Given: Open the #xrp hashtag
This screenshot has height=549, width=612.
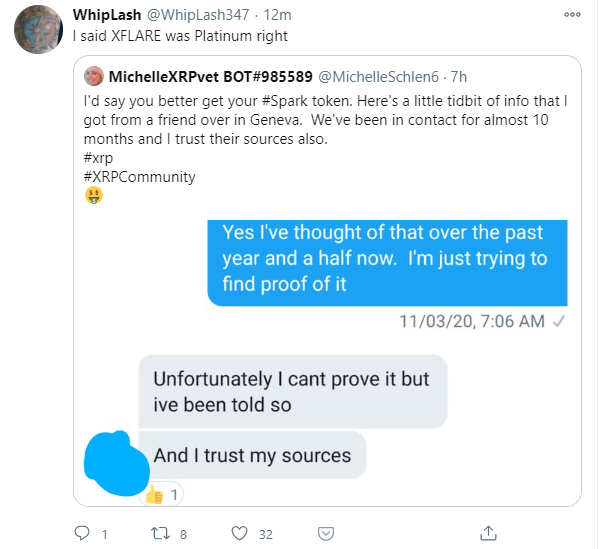Looking at the screenshot, I should coord(100,158).
